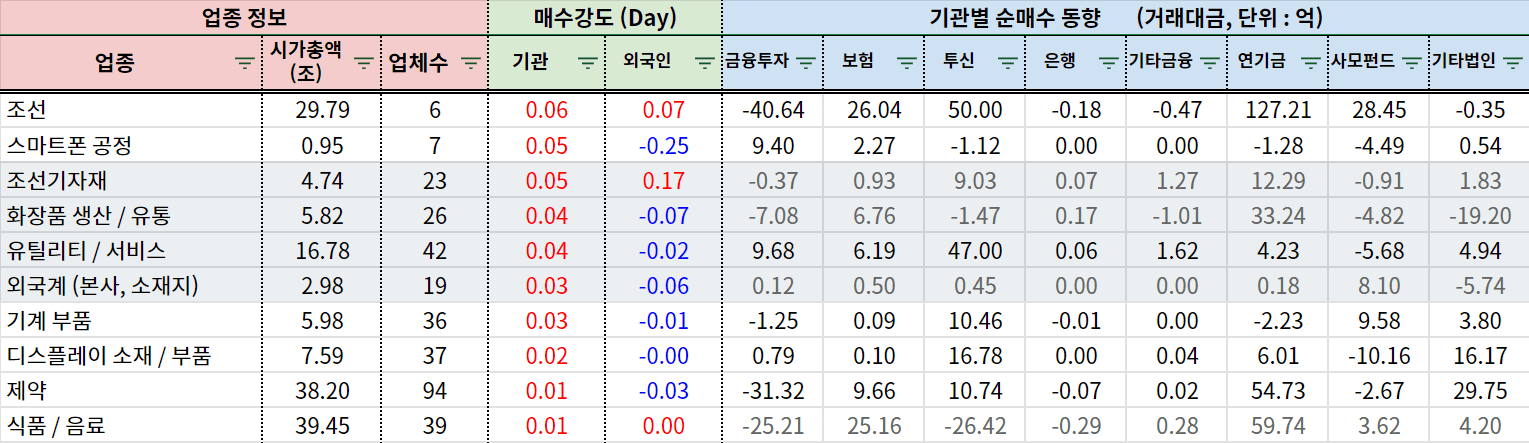Select the 조선 row cell
This screenshot has width=1529, height=443.
pos(130,109)
